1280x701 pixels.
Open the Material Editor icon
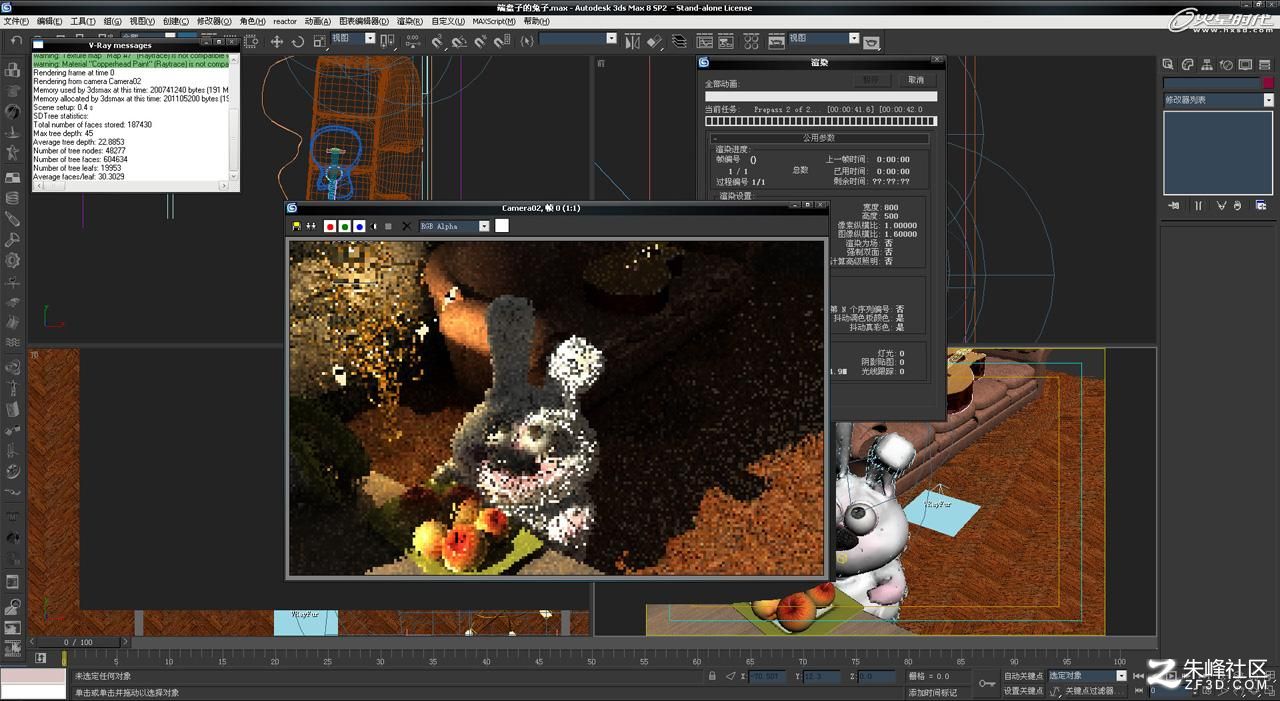(x=750, y=41)
